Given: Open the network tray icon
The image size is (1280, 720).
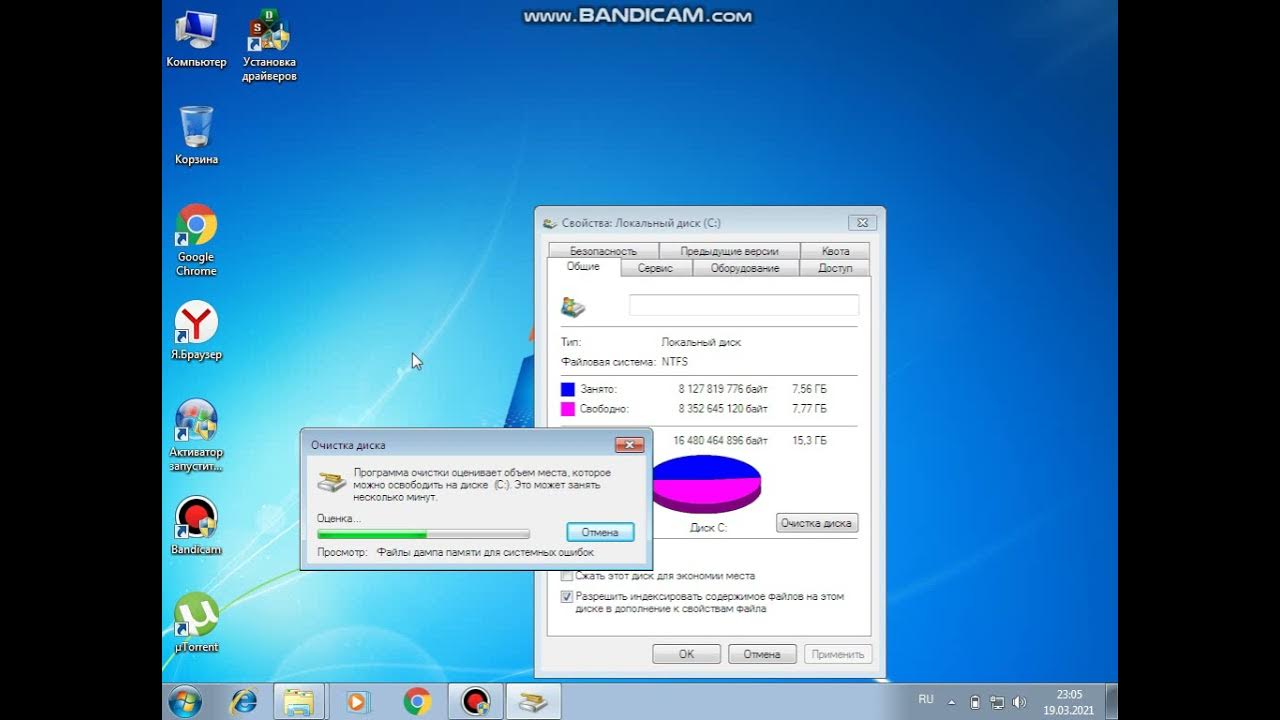Looking at the screenshot, I should 997,702.
